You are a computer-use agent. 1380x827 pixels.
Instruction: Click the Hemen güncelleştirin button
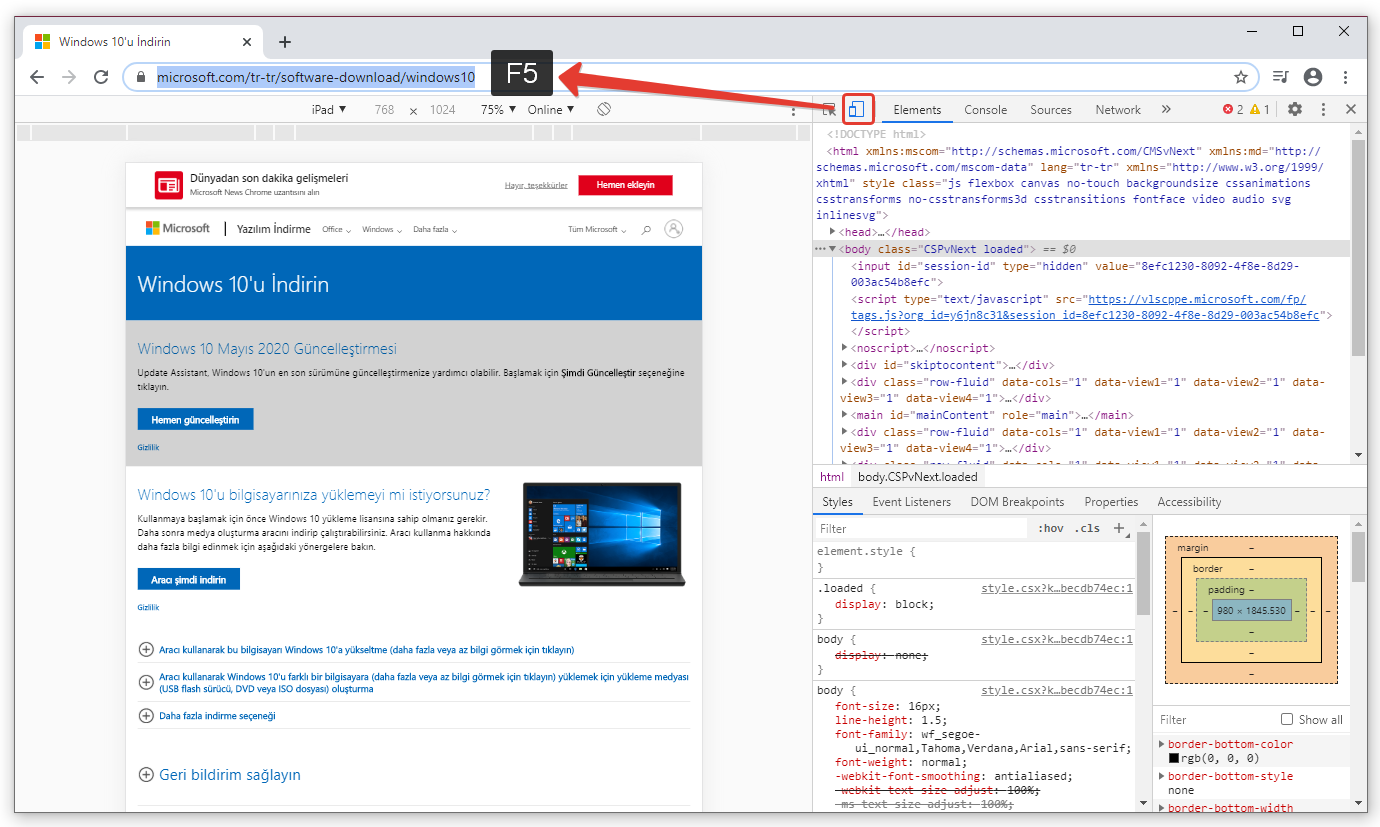[x=195, y=420]
